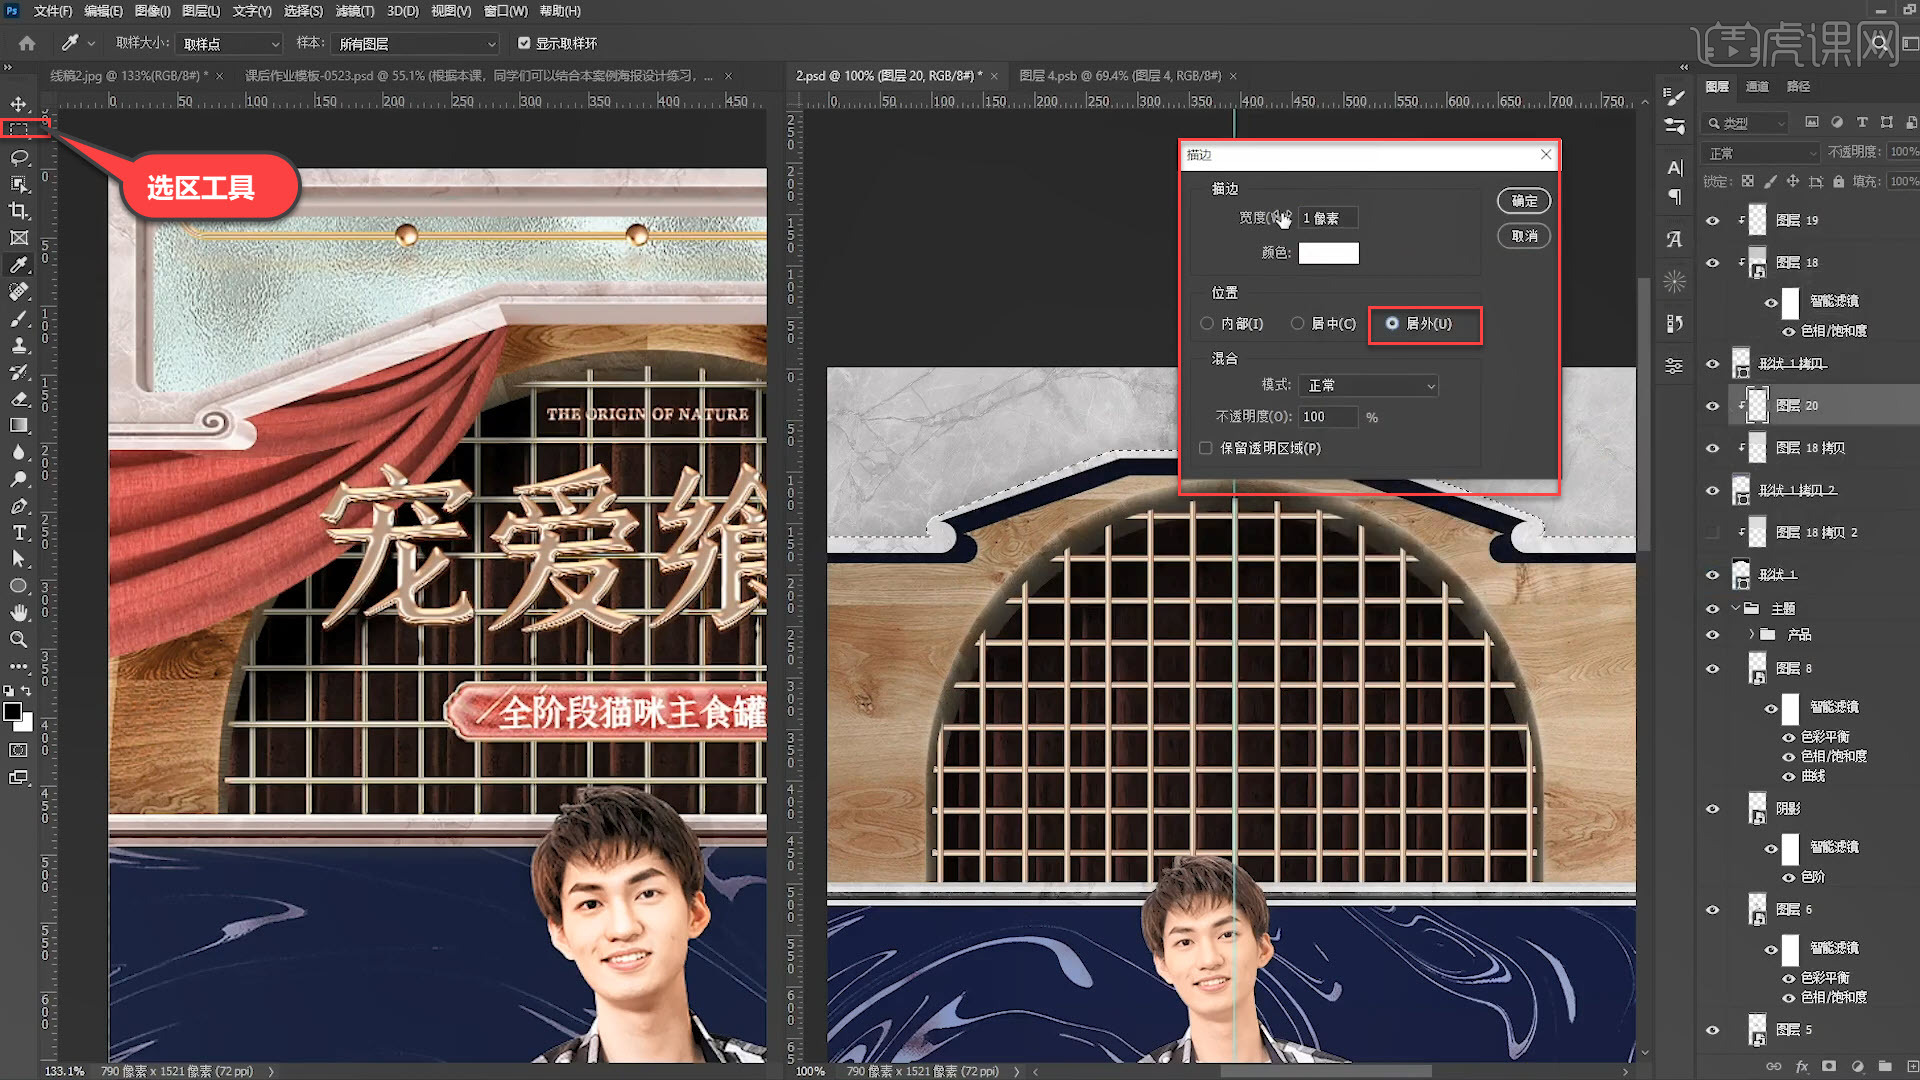
Task: Select the Crop tool
Action: [19, 211]
